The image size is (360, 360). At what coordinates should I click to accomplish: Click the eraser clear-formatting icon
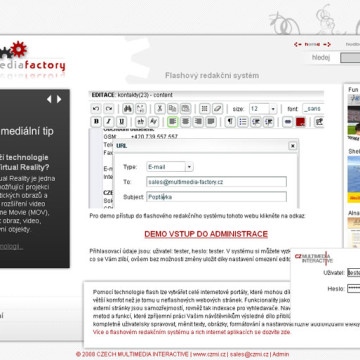(217, 109)
